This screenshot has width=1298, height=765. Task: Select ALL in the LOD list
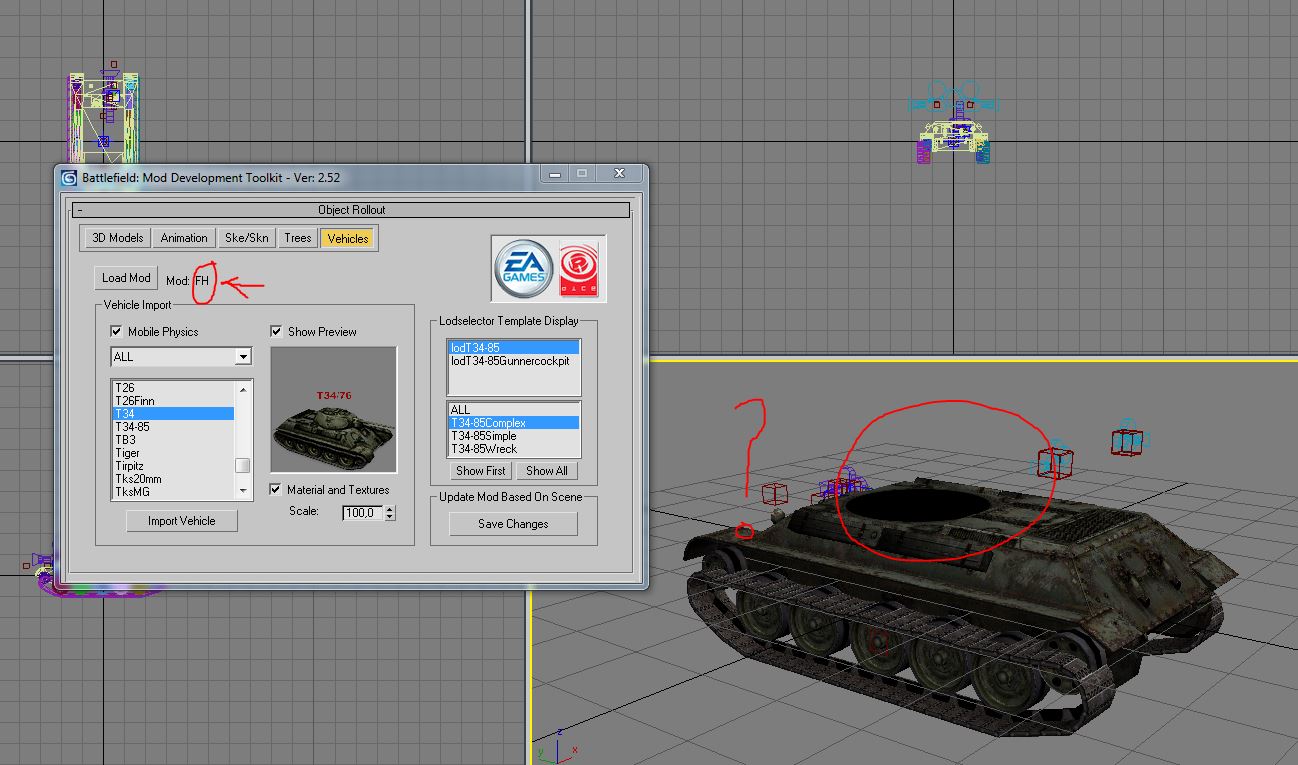click(513, 409)
